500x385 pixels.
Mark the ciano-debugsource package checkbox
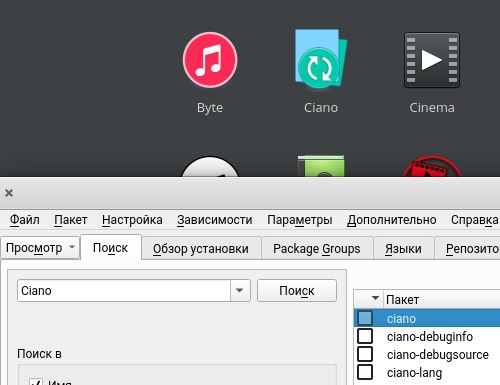[x=365, y=354]
